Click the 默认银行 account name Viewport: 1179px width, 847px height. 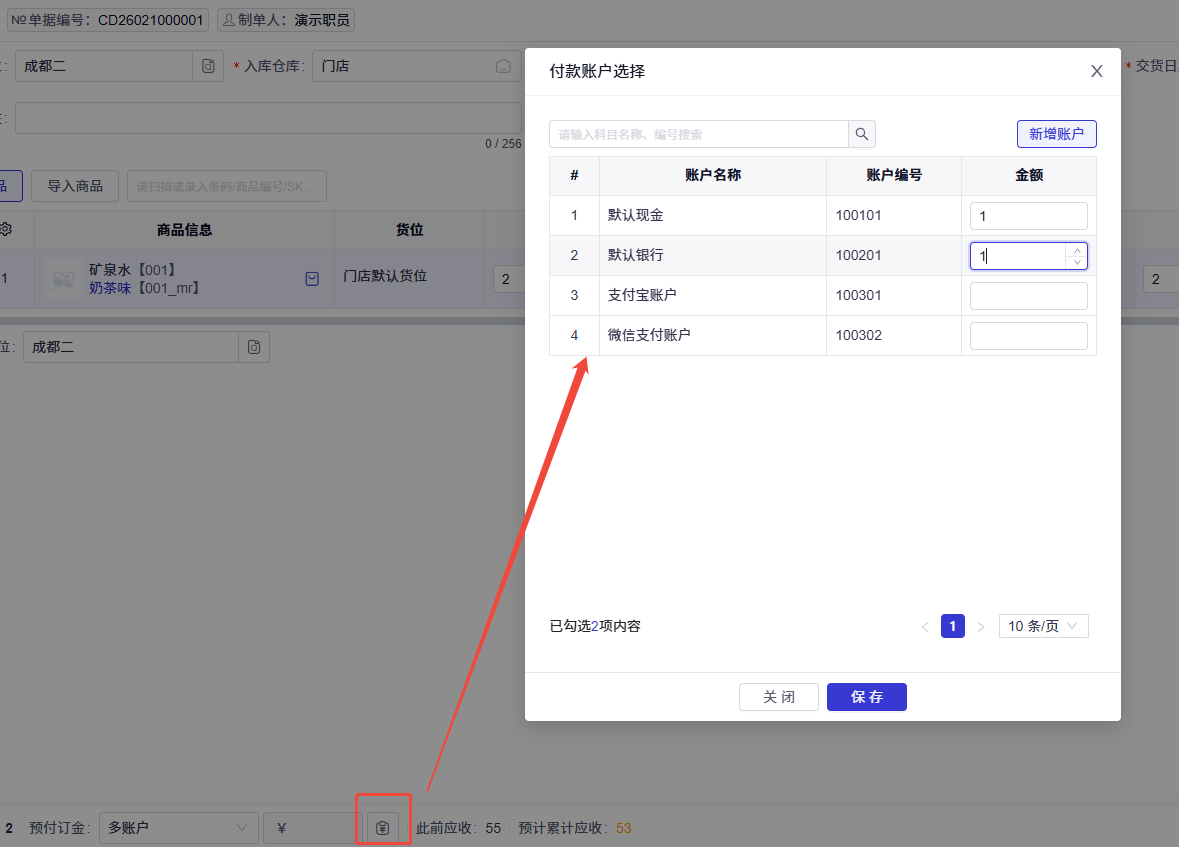(635, 255)
